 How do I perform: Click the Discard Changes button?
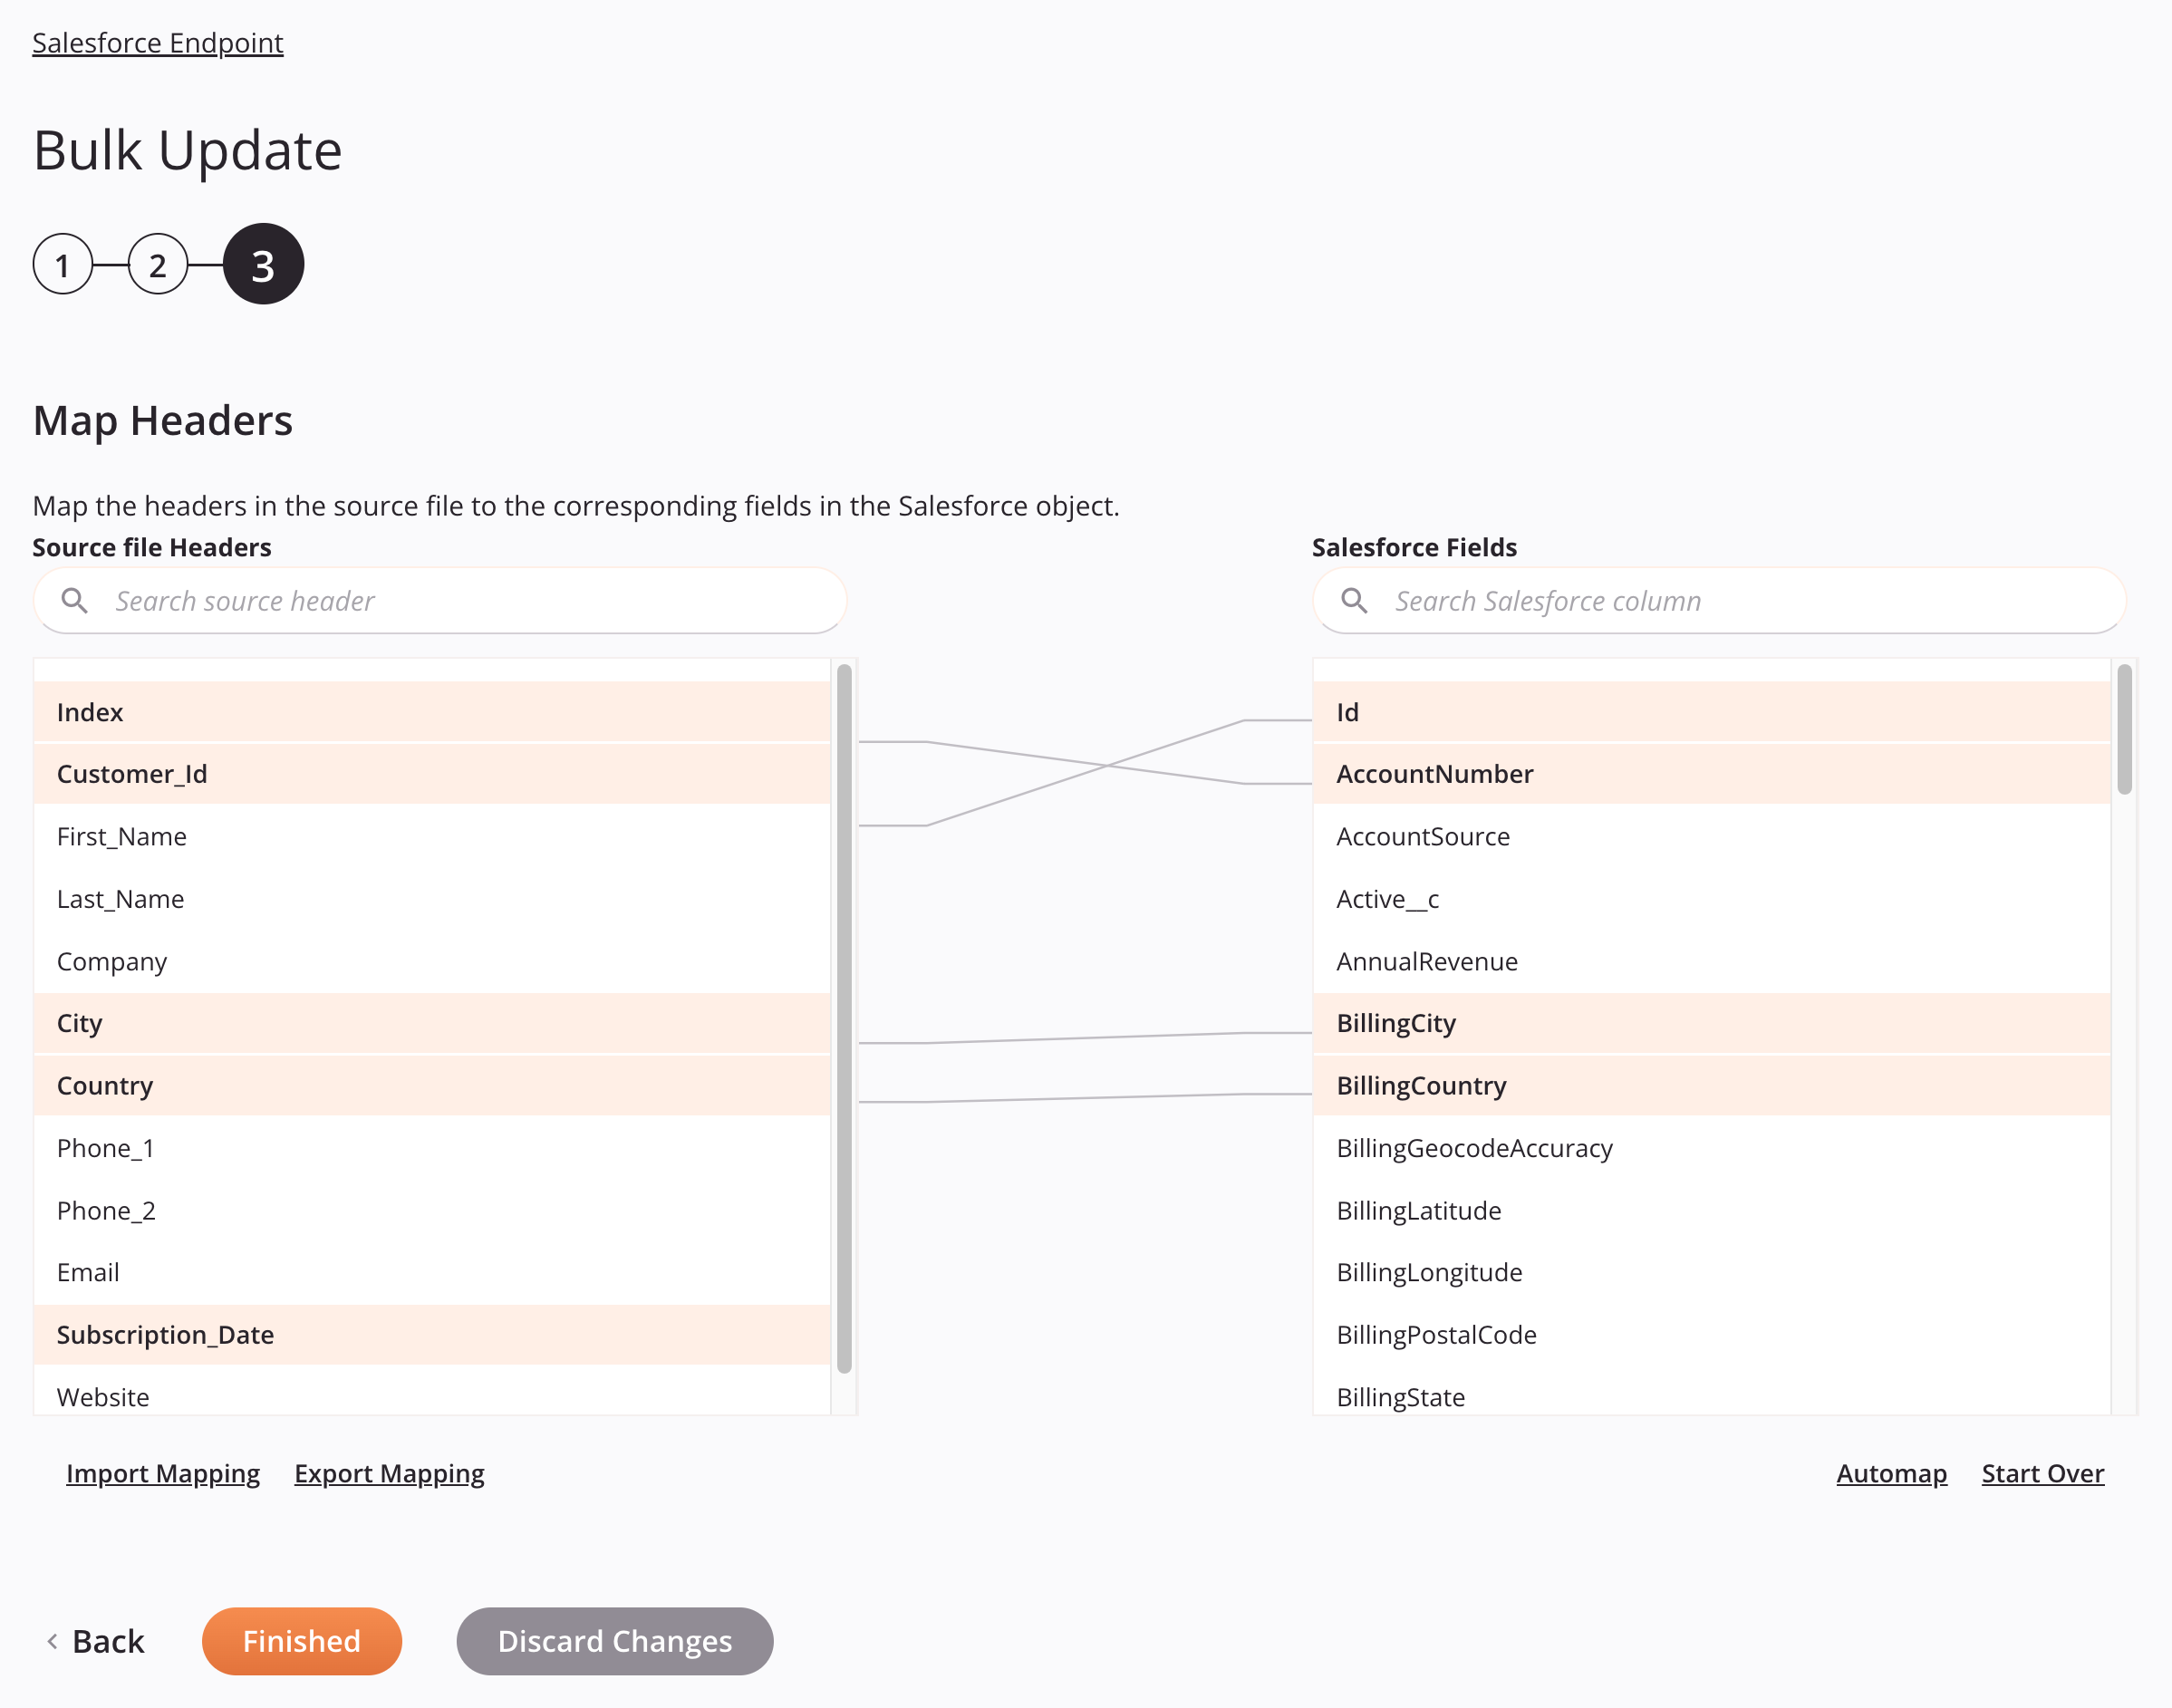pyautogui.click(x=615, y=1641)
